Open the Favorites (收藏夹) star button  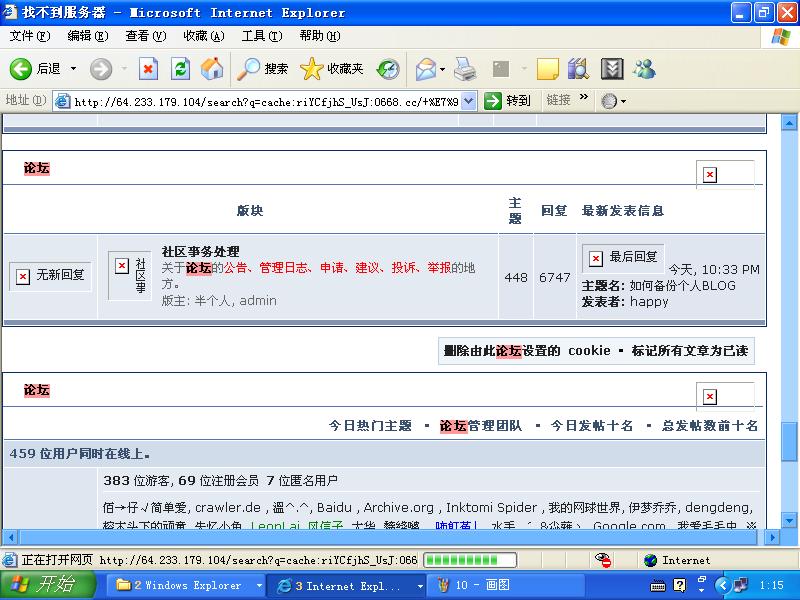[x=332, y=69]
